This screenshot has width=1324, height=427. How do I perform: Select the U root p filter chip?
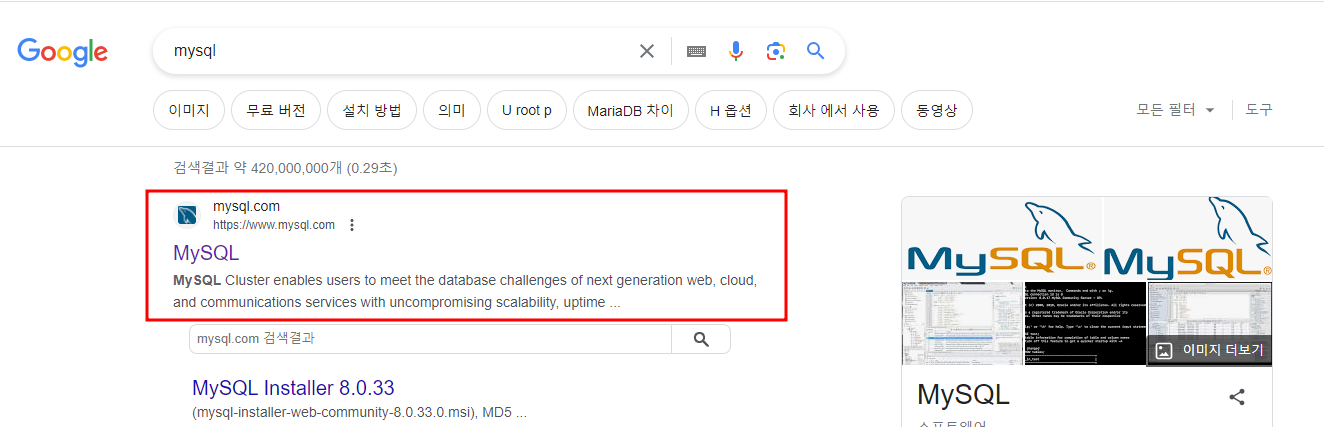point(527,110)
